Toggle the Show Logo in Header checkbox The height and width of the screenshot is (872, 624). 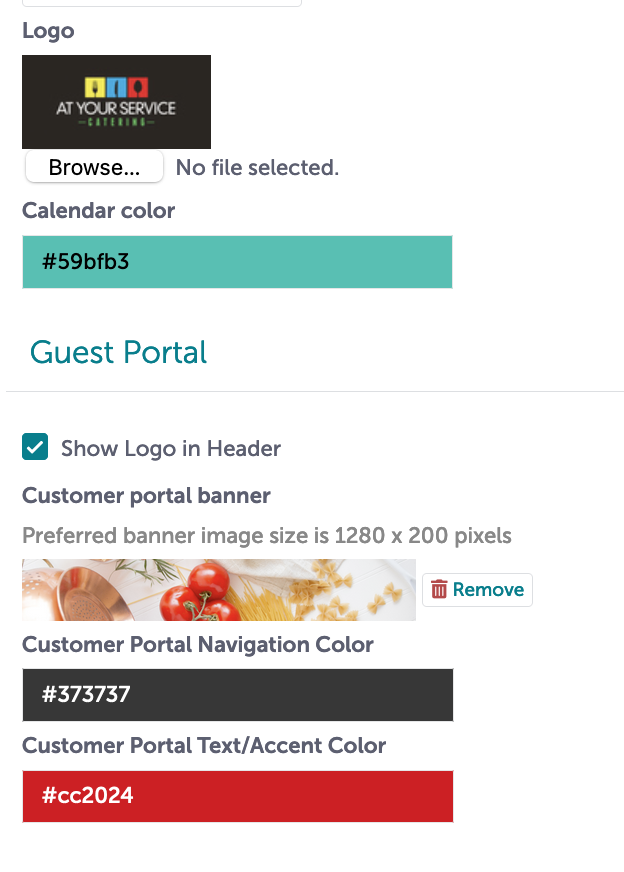(35, 447)
